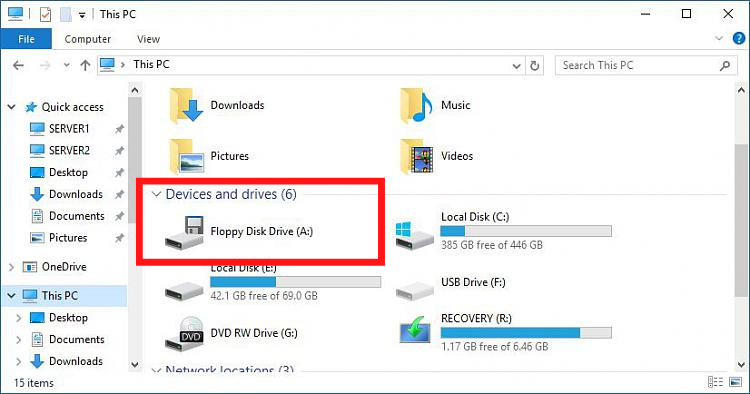Open the Help question mark icon

pyautogui.click(x=739, y=38)
